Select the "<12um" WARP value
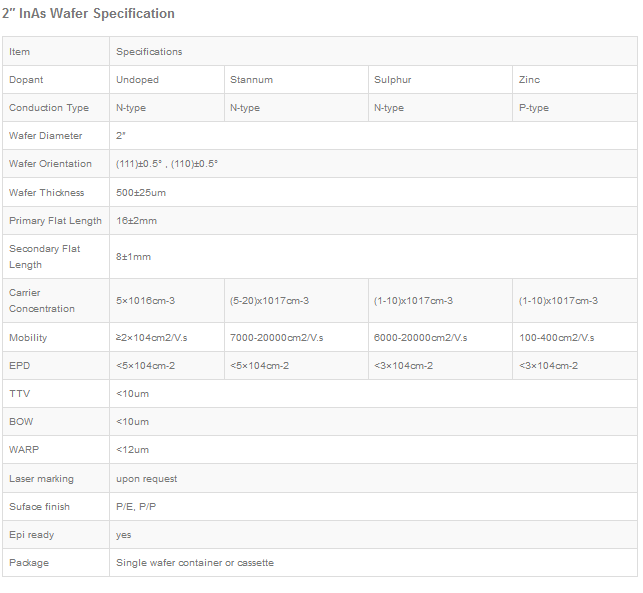Screen dimensions: 643x593 [x=132, y=450]
